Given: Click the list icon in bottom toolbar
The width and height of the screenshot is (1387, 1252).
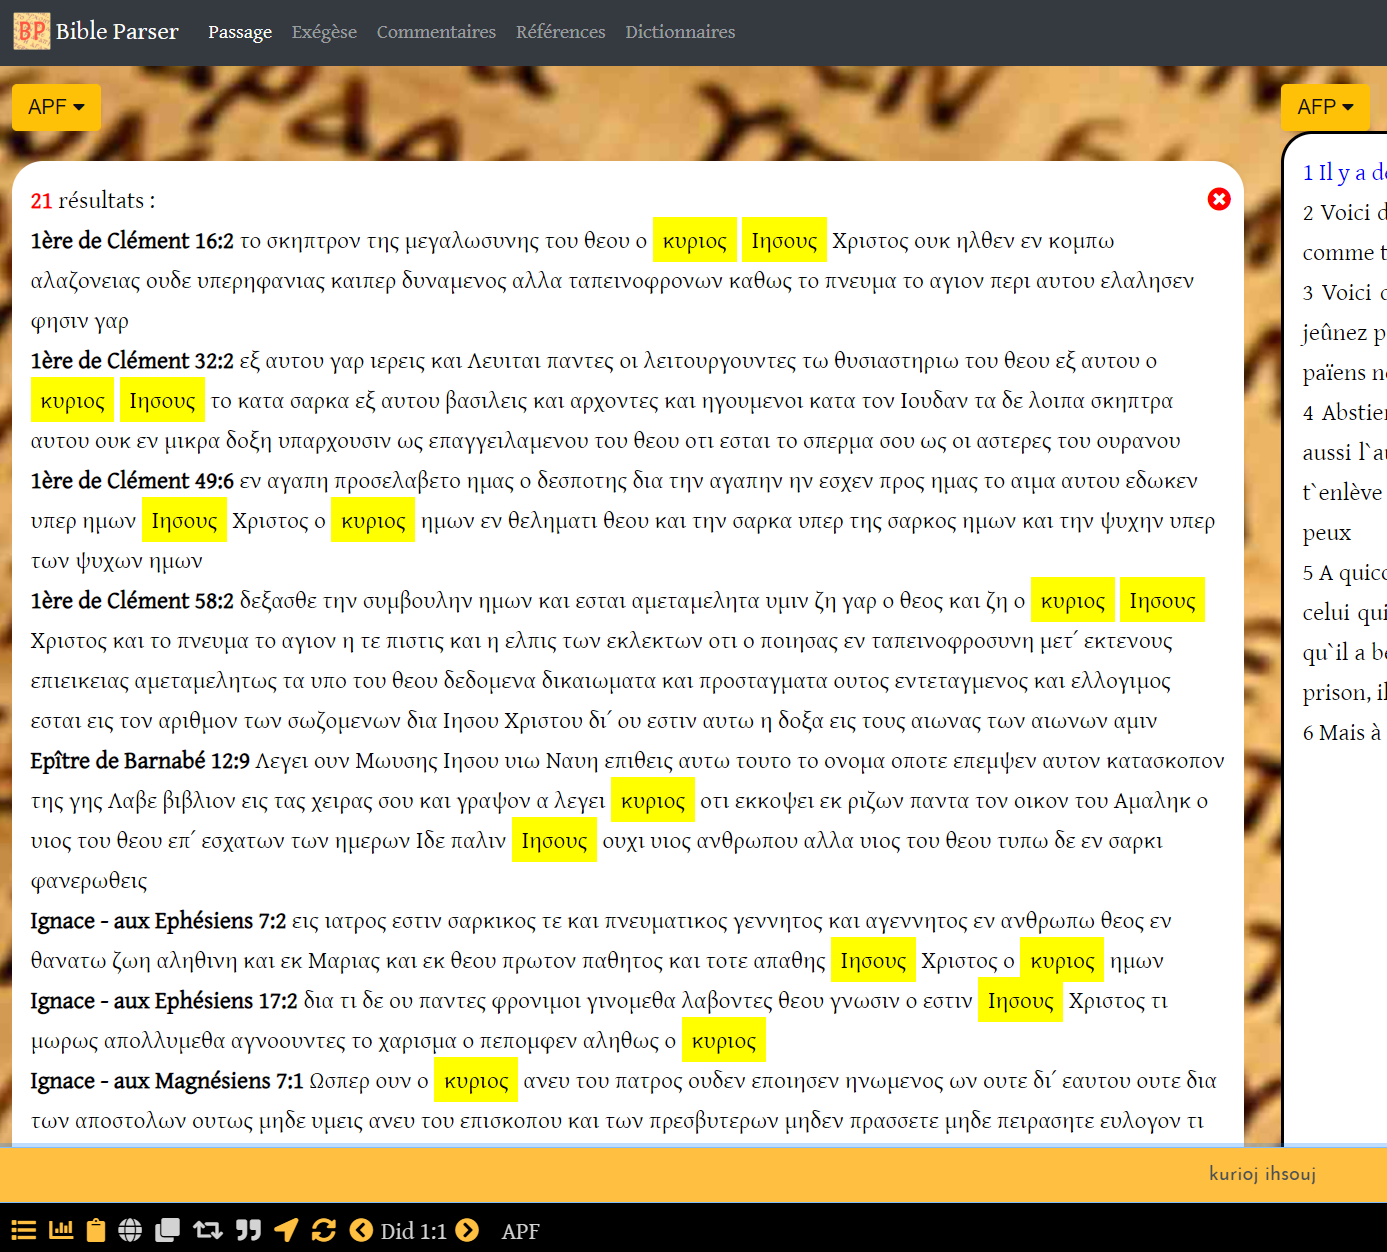Looking at the screenshot, I should click(x=24, y=1231).
